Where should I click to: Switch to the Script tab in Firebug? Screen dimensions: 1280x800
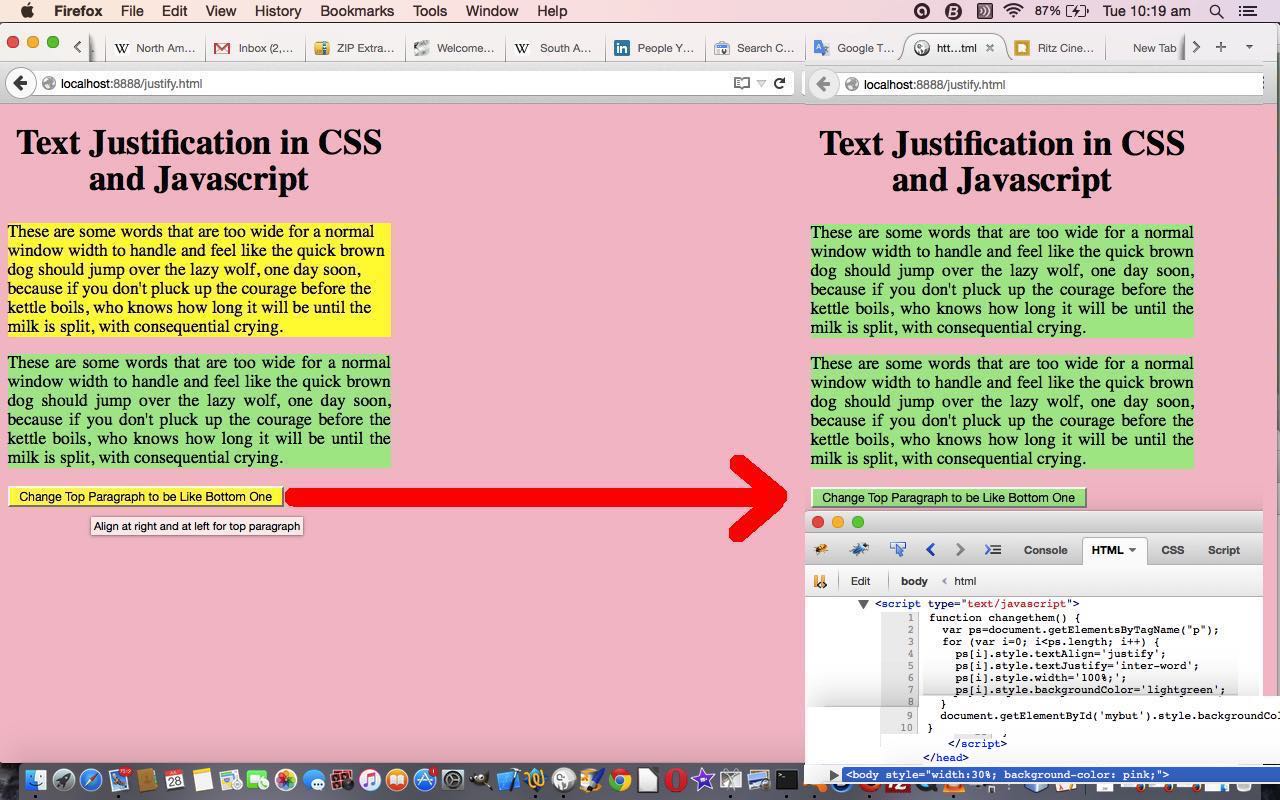click(x=1223, y=550)
